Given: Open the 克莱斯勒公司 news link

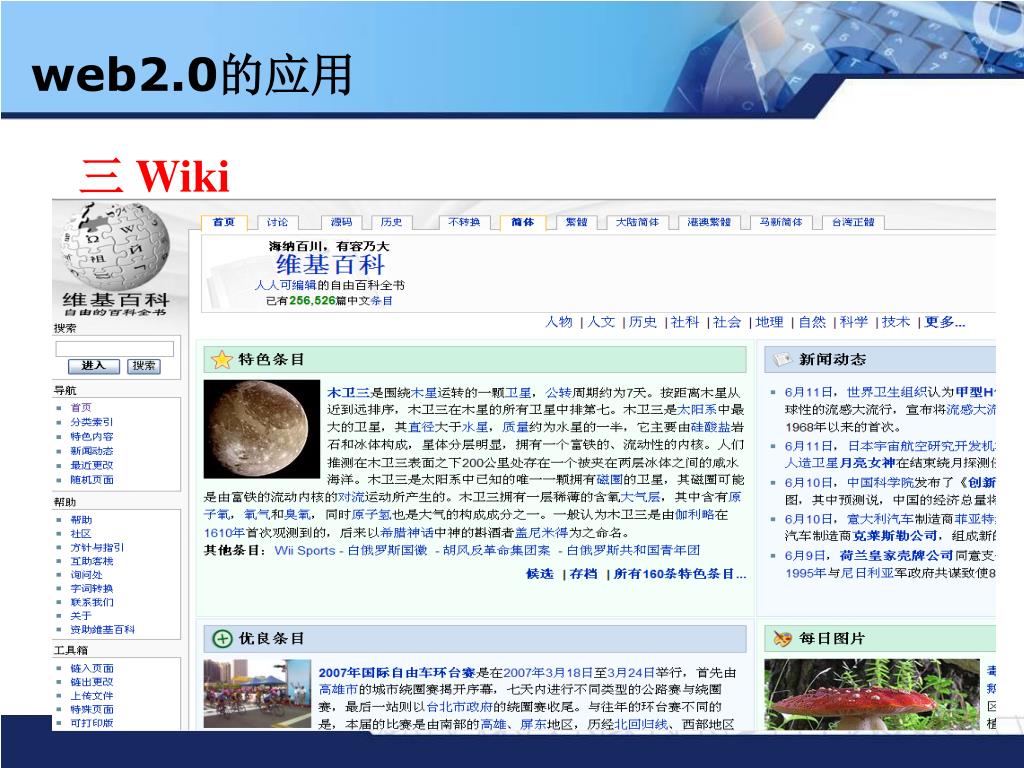Looking at the screenshot, I should [896, 536].
